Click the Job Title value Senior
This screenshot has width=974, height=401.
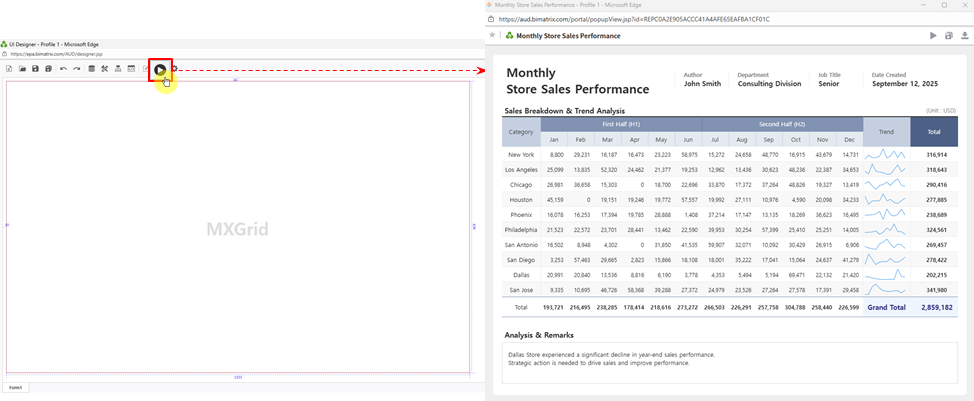pos(829,83)
